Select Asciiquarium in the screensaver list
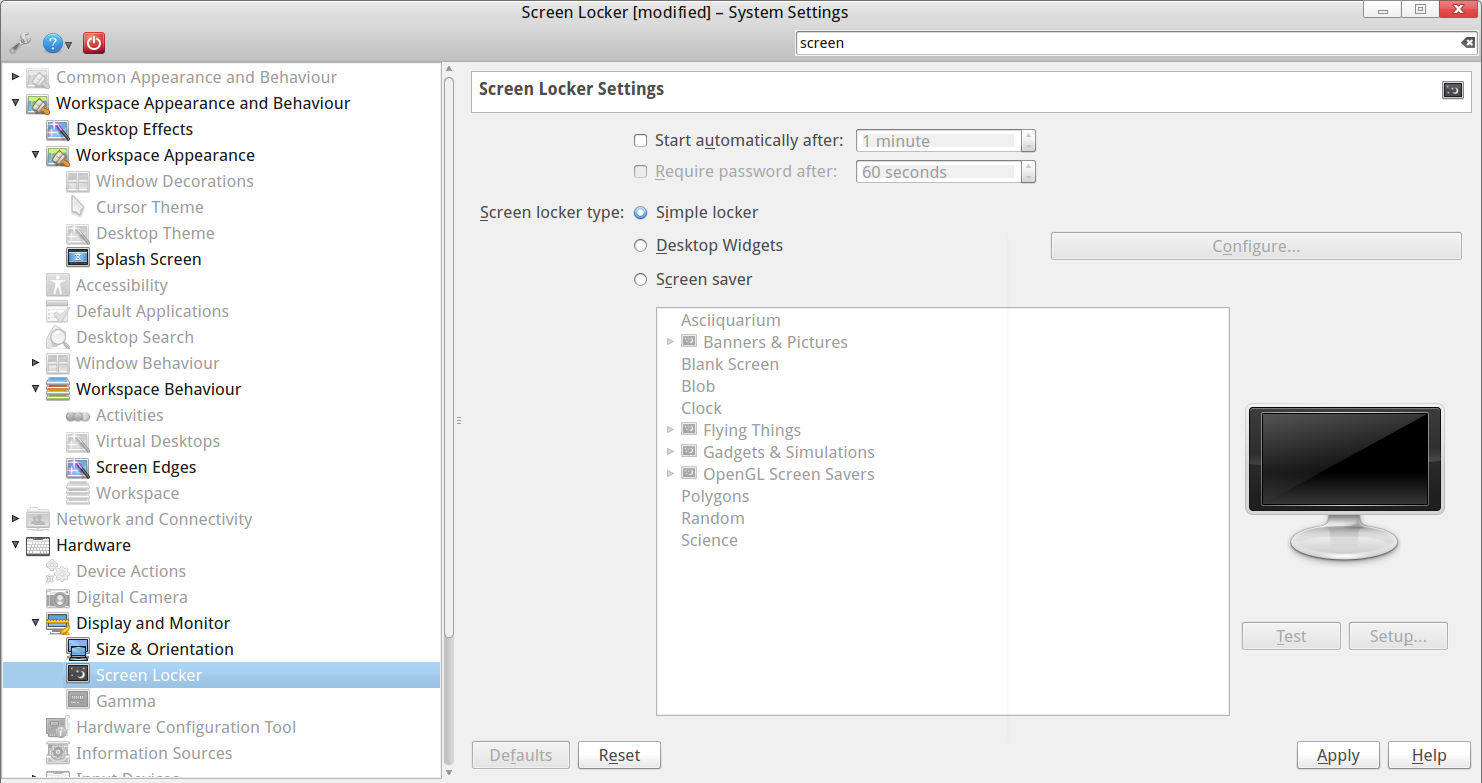Viewport: 1482px width, 783px height. [x=731, y=320]
